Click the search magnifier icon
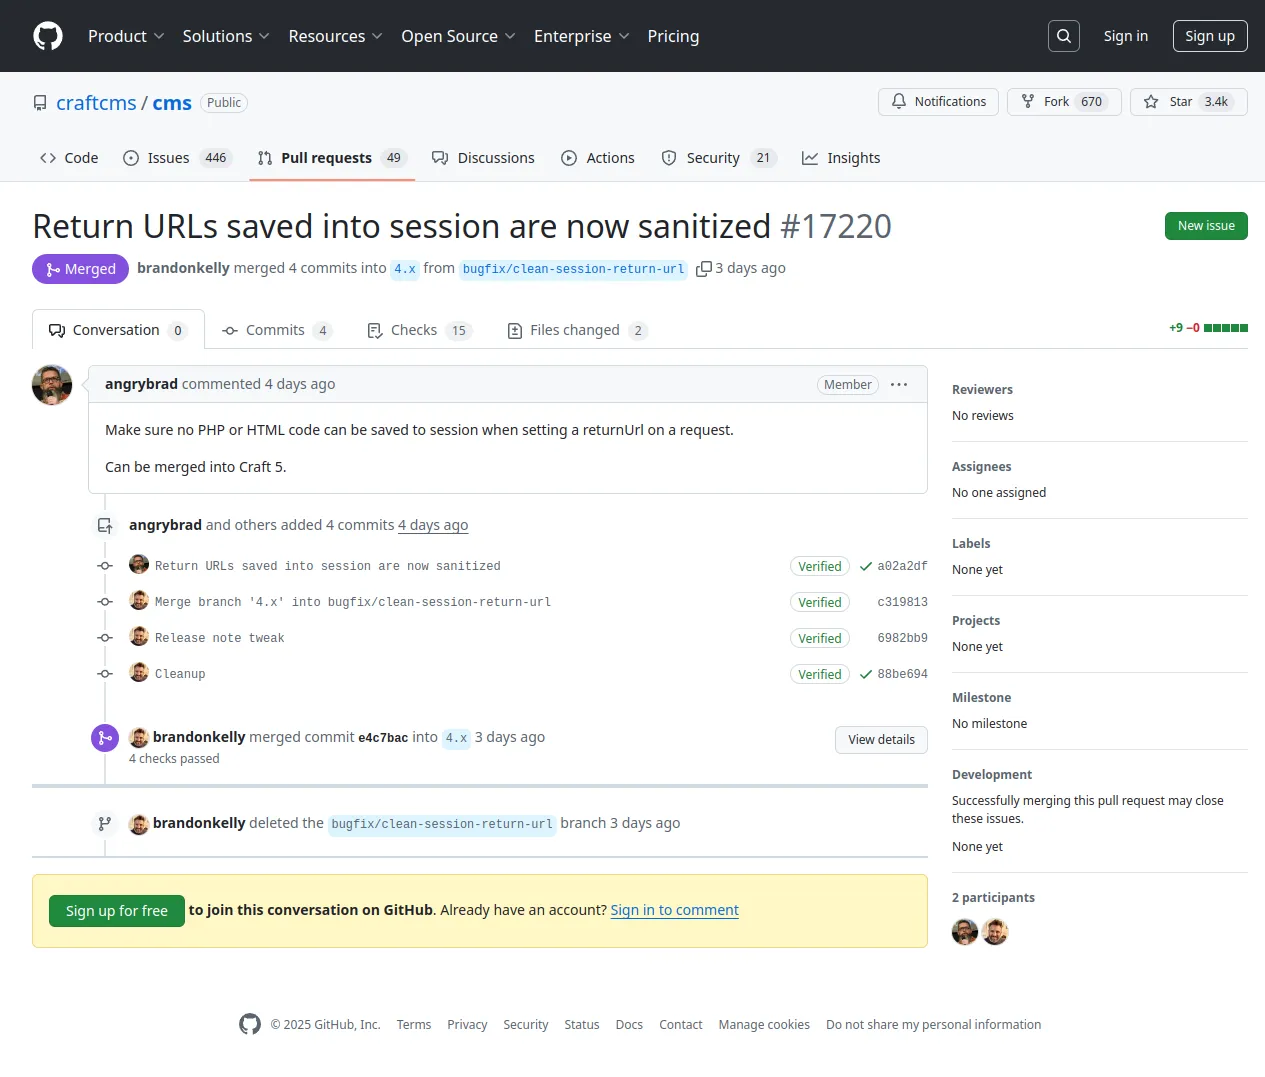1265x1077 pixels. click(x=1064, y=36)
